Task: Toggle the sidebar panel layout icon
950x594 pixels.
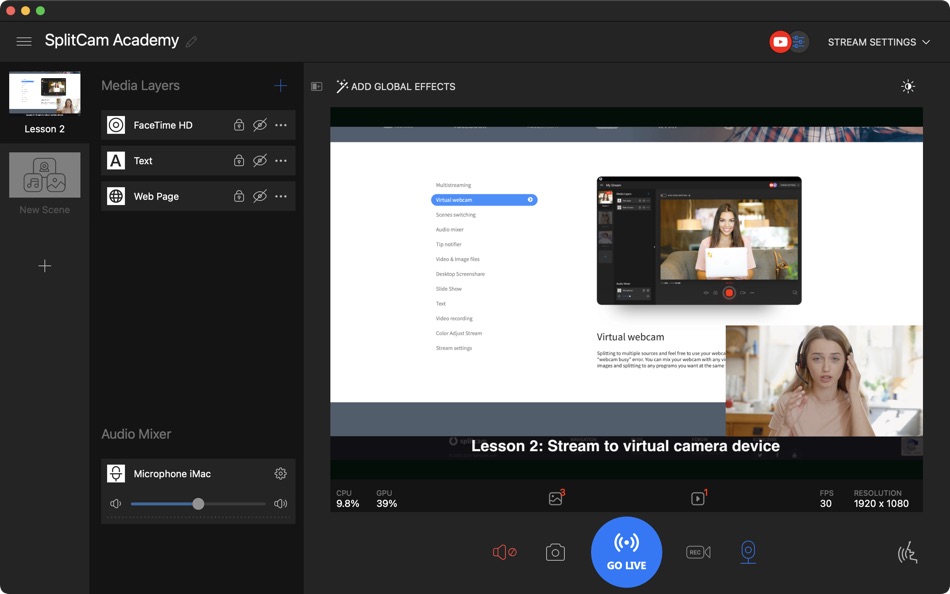Action: (x=317, y=87)
